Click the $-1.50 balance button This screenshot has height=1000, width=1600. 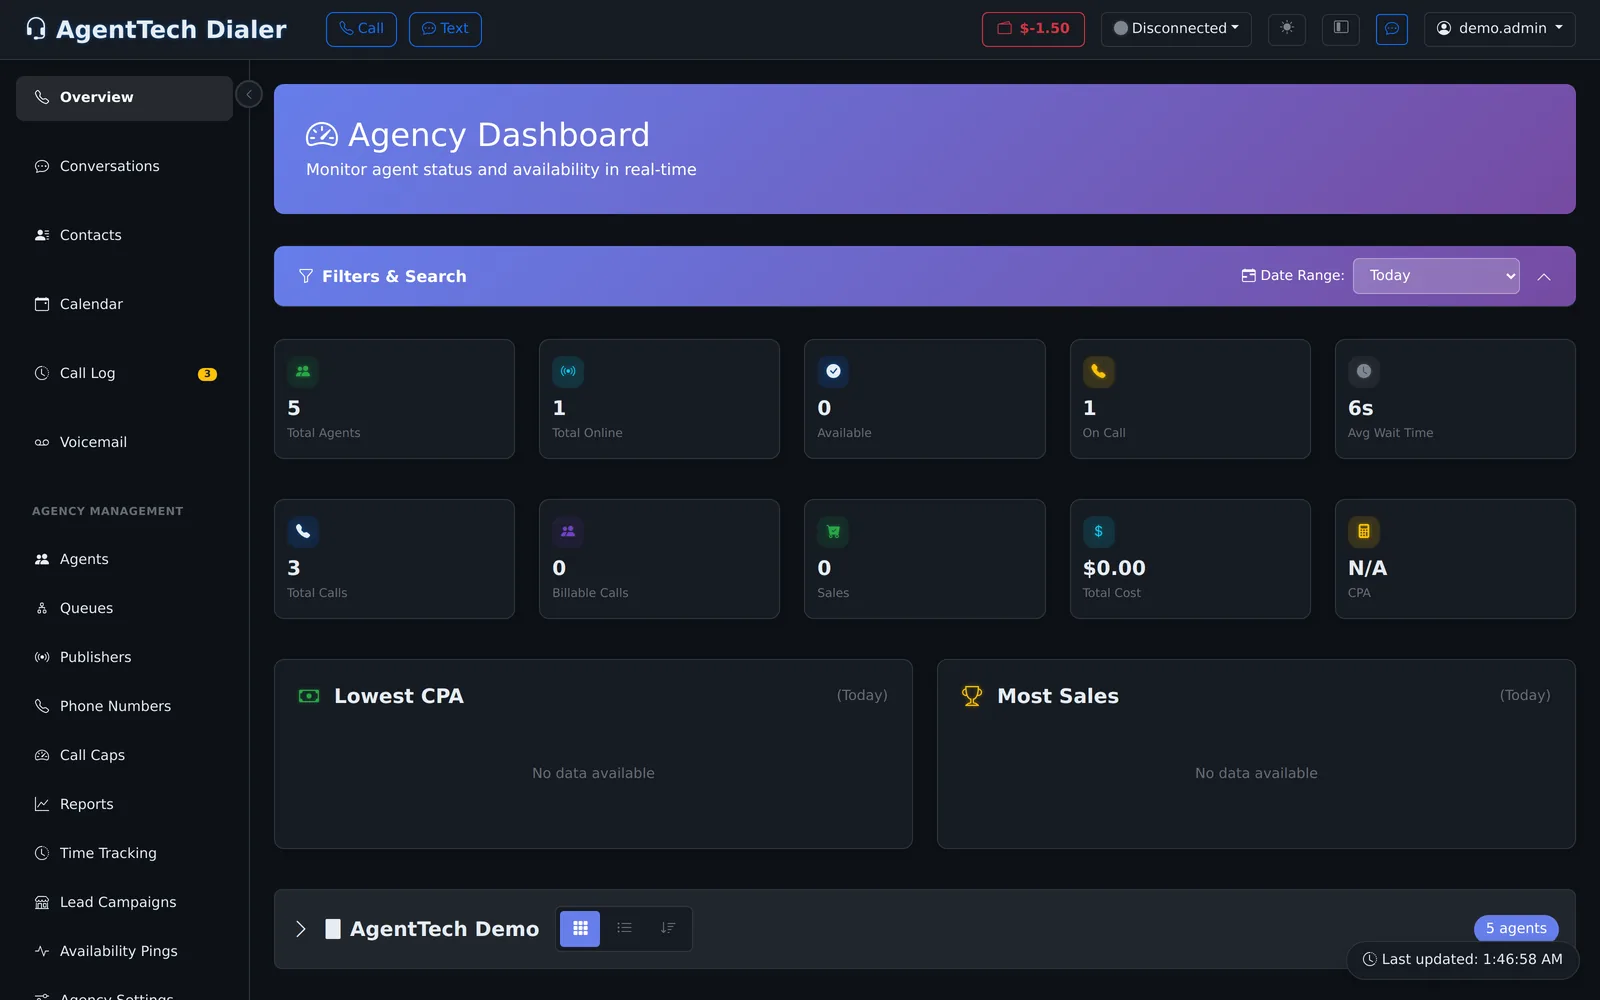[x=1033, y=29]
